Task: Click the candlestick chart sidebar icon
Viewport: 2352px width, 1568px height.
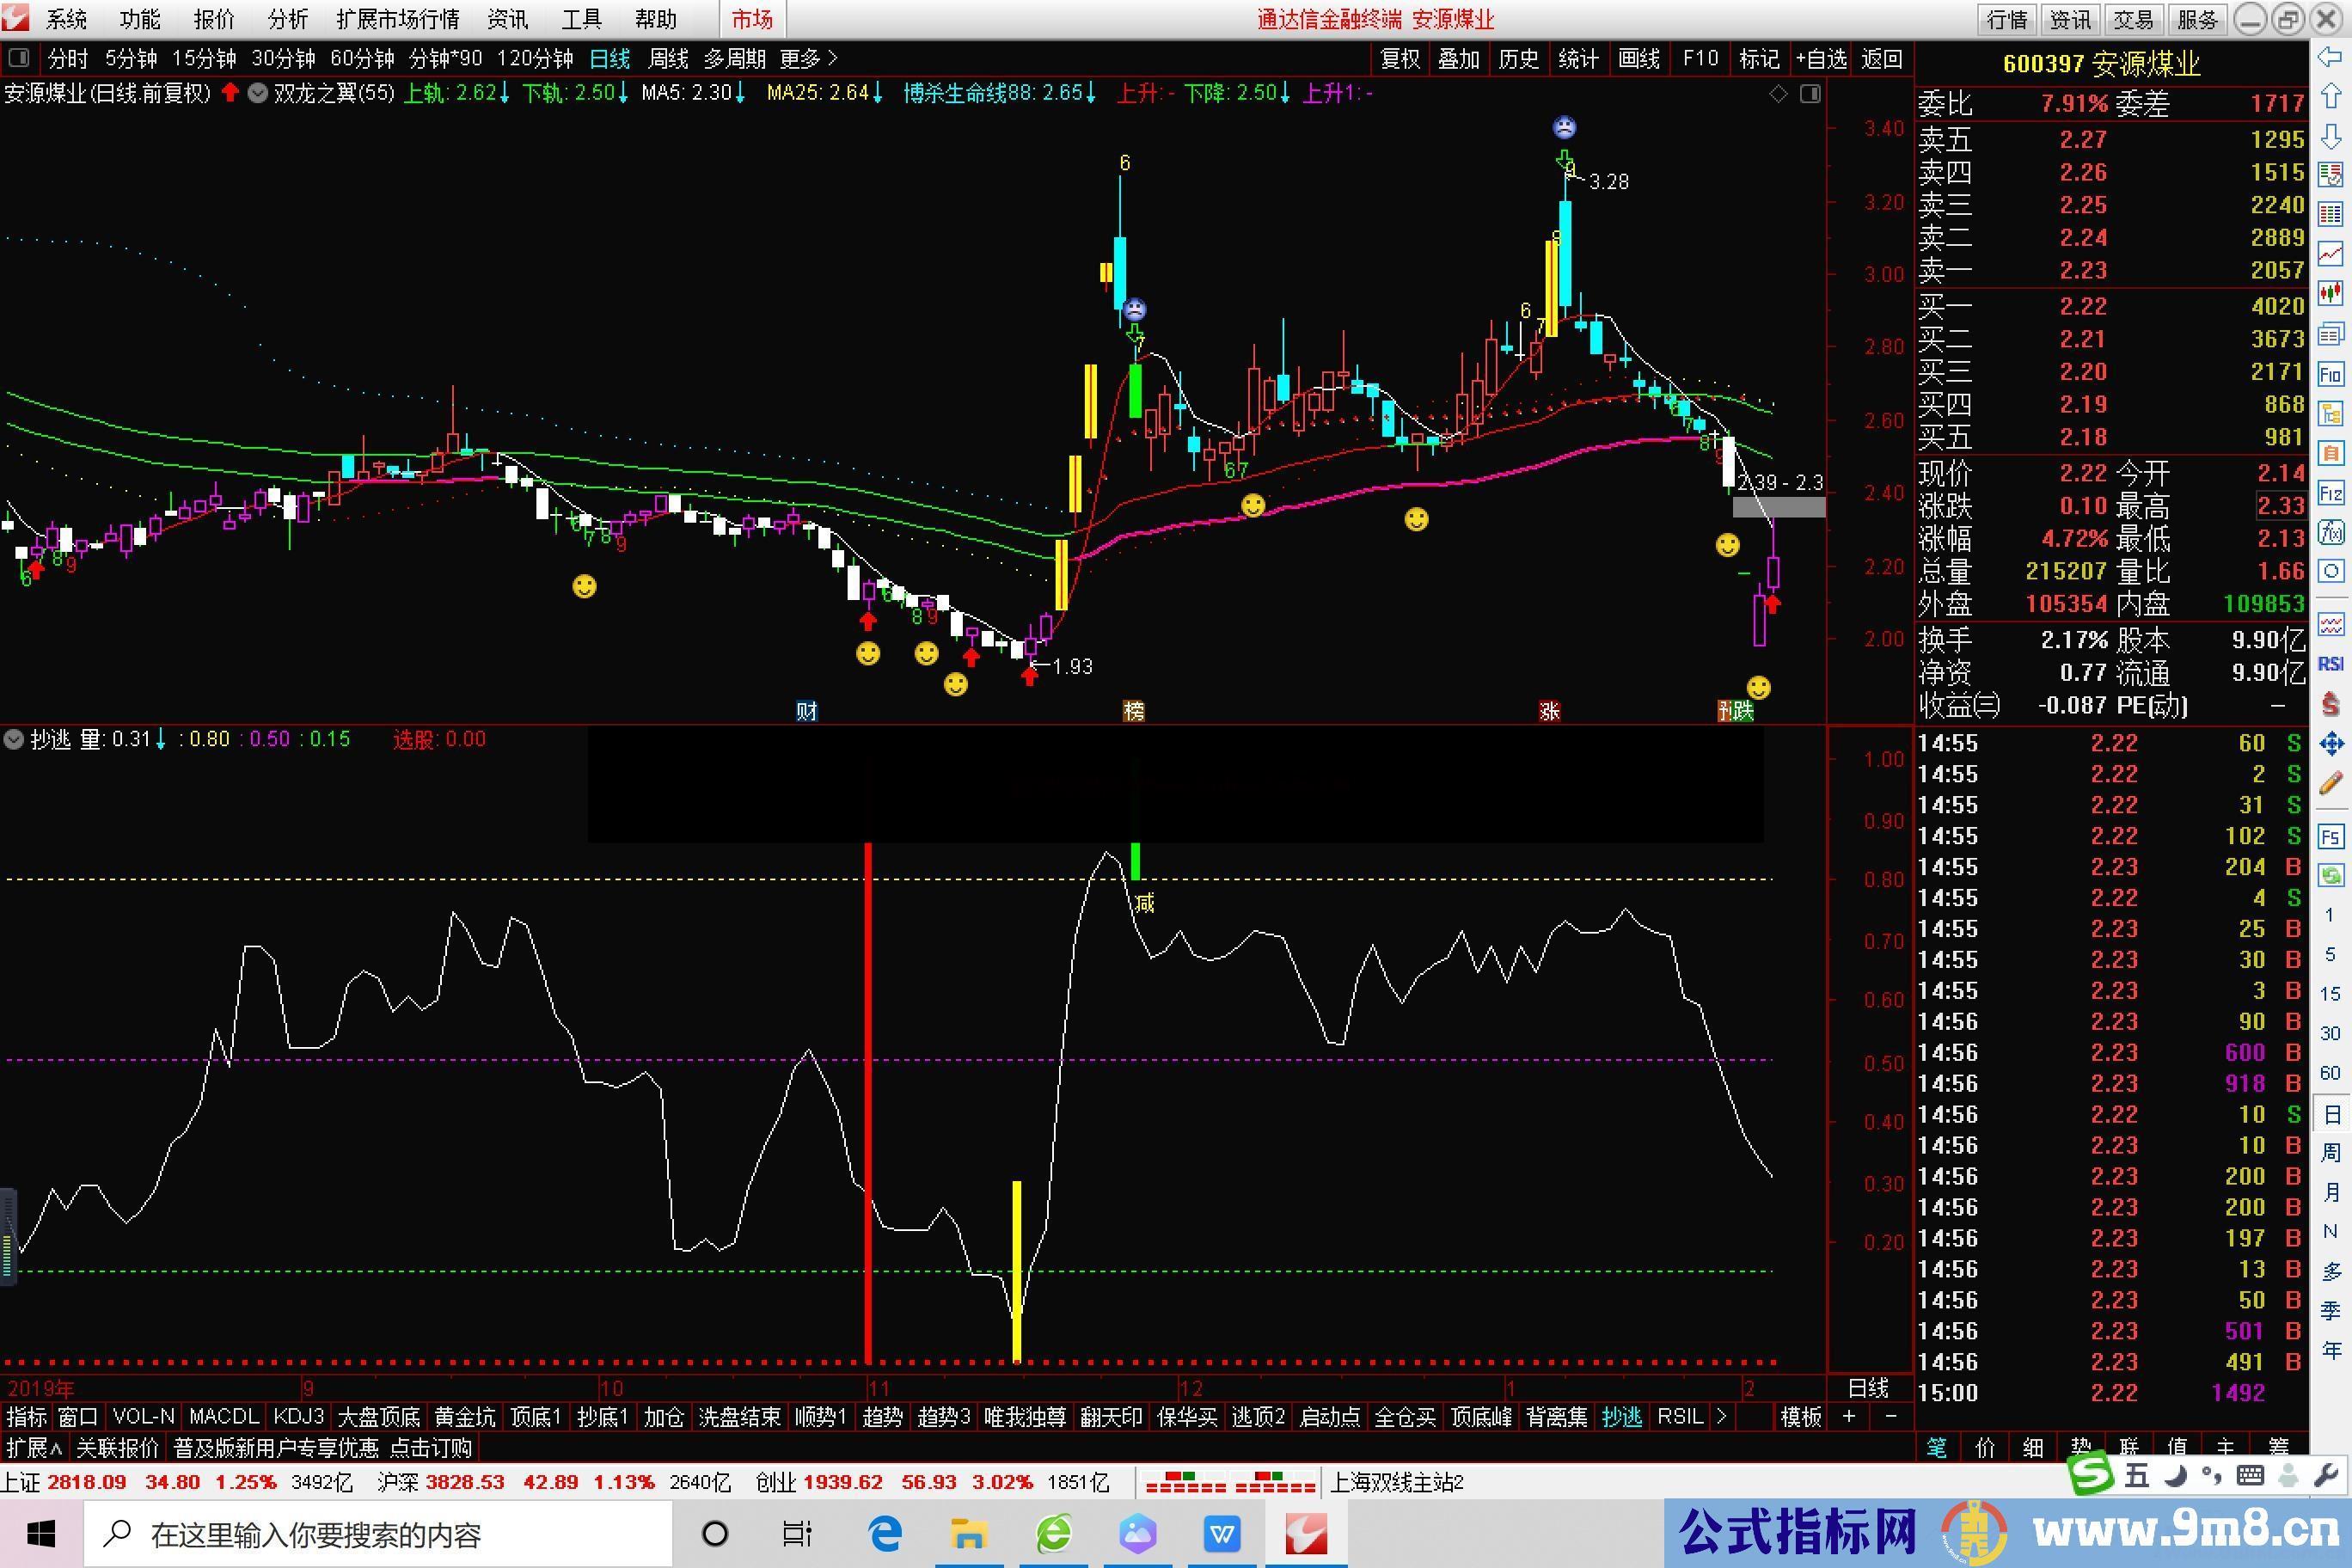Action: pyautogui.click(x=2331, y=293)
